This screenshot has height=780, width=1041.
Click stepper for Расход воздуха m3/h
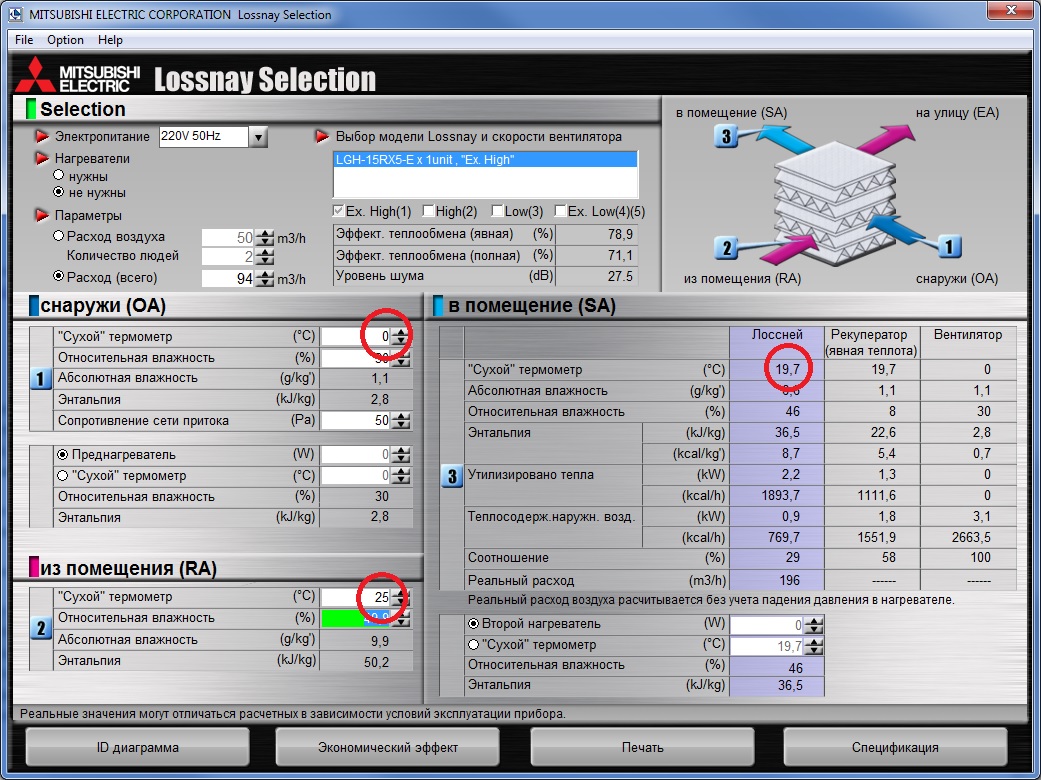(x=265, y=238)
